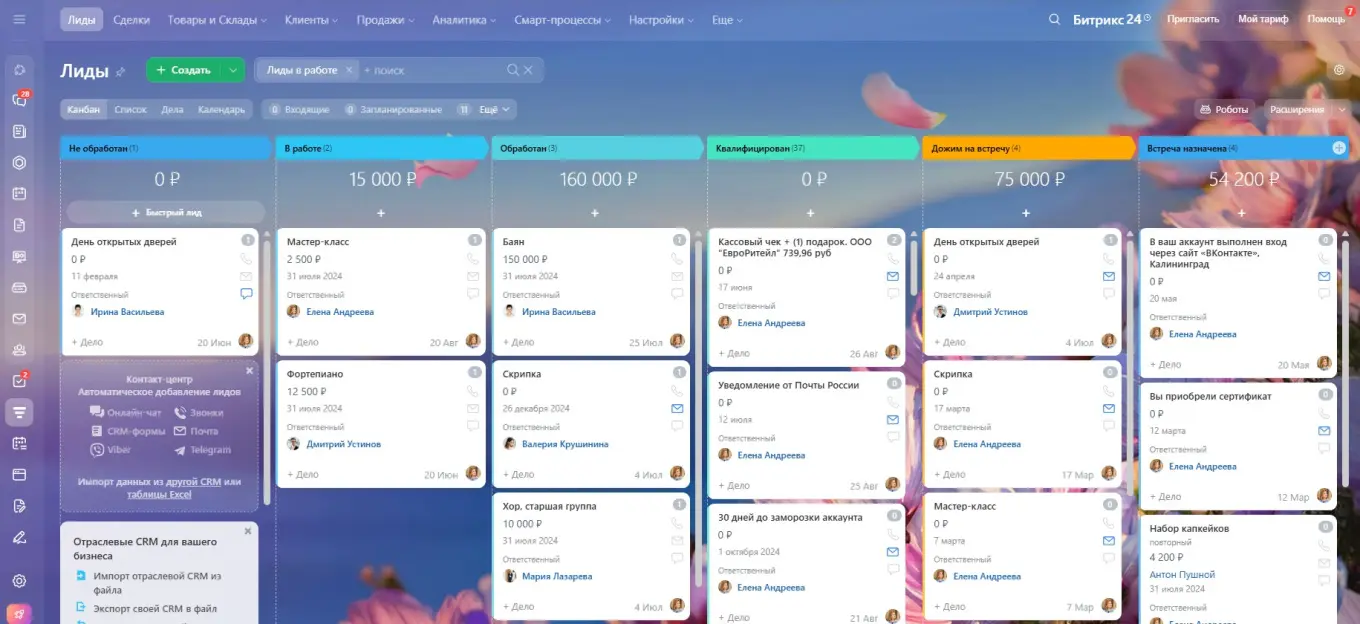This screenshot has height=624, width=1360.
Task: Click the 'Обработан' stage header
Action: point(596,148)
